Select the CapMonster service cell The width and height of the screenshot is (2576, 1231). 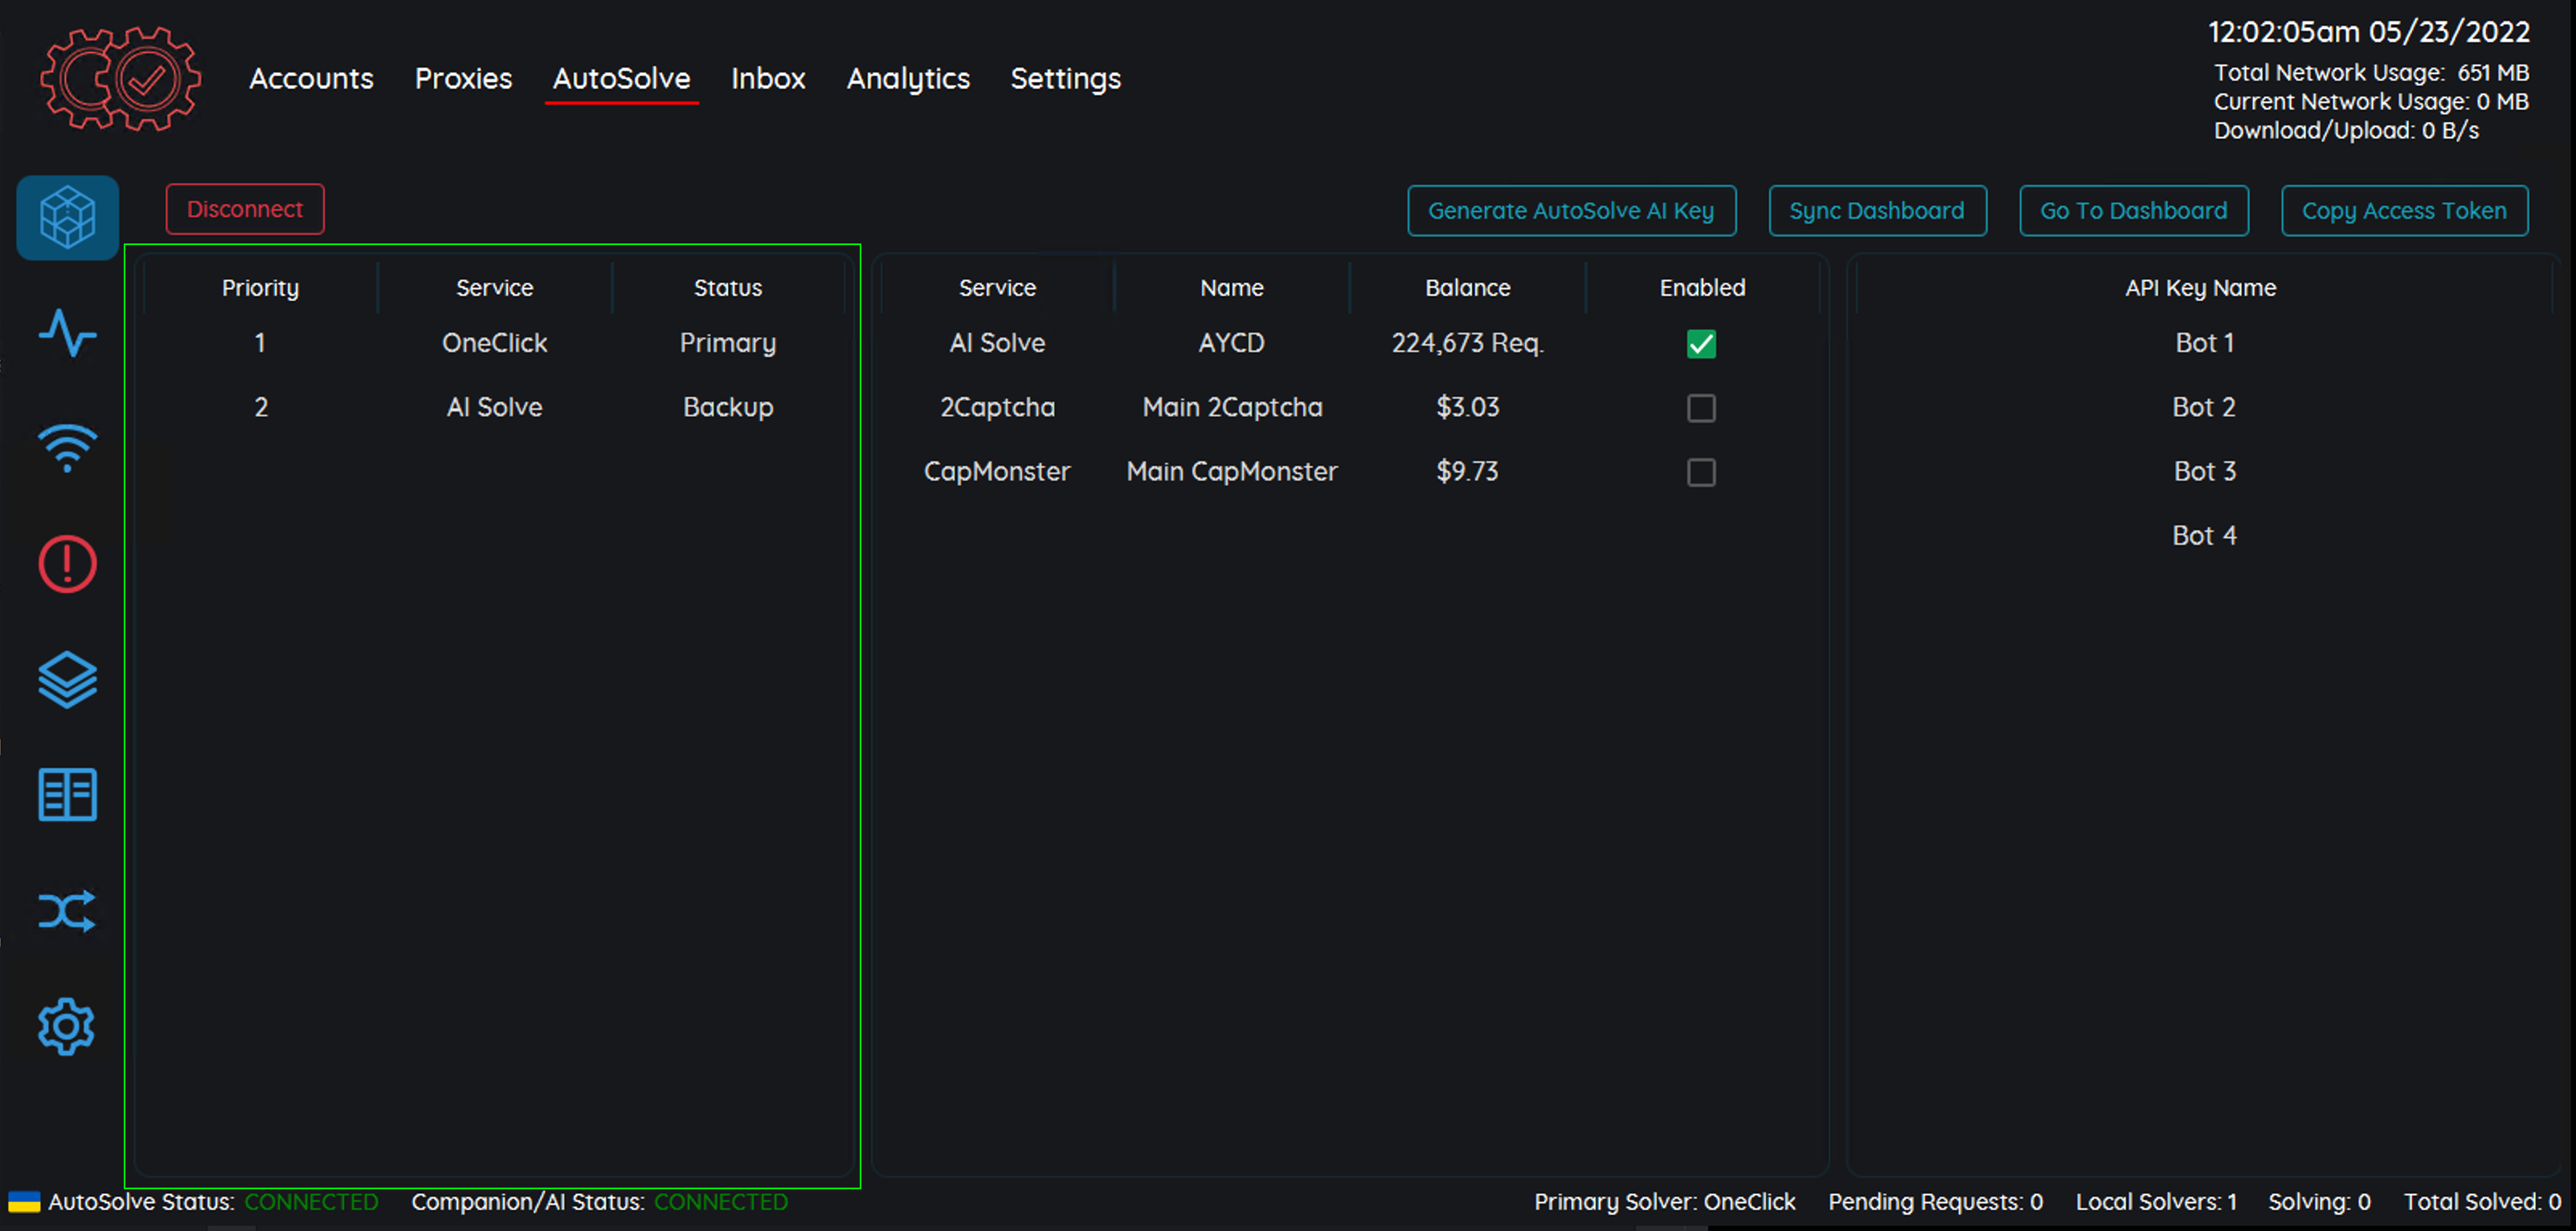pyautogui.click(x=997, y=471)
